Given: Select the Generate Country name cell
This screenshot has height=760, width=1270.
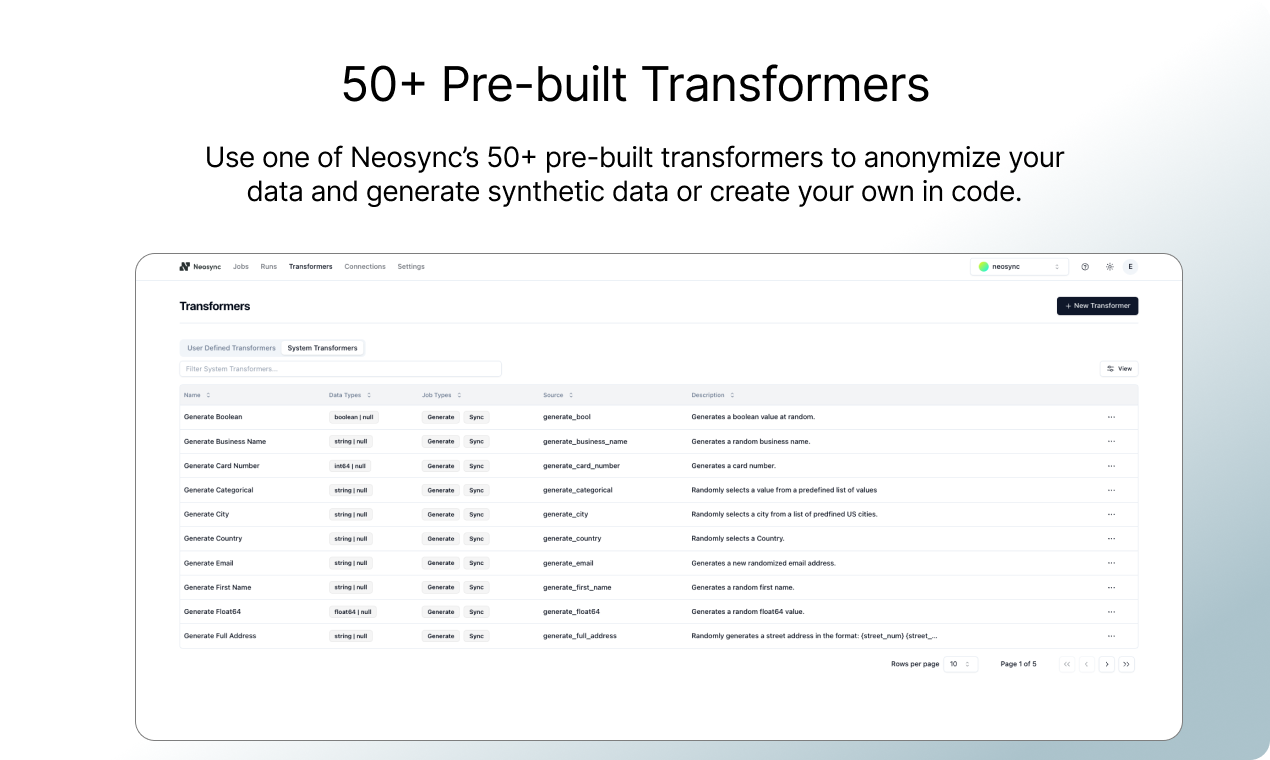Looking at the screenshot, I should pos(213,539).
